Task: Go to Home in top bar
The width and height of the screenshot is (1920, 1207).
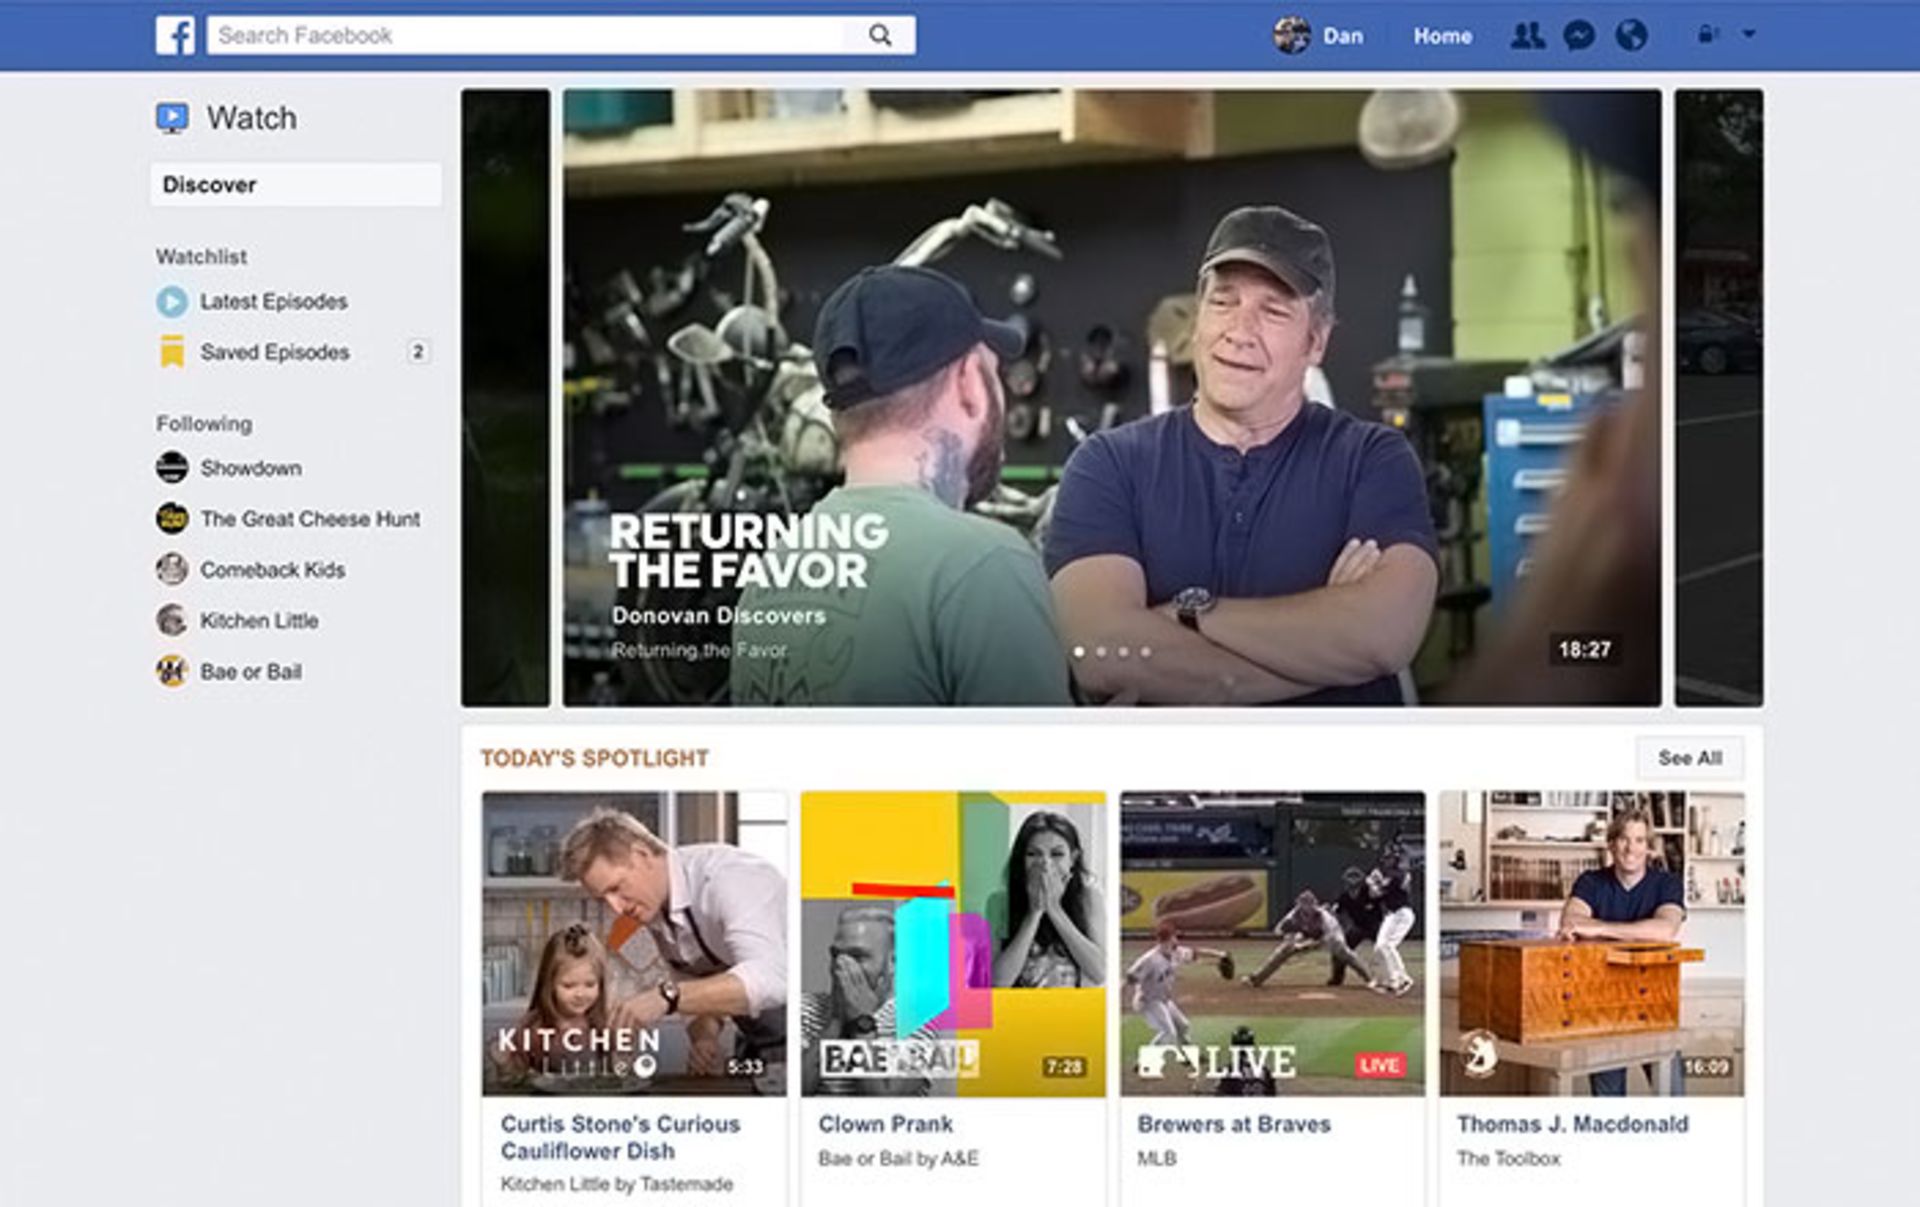Action: [1442, 36]
